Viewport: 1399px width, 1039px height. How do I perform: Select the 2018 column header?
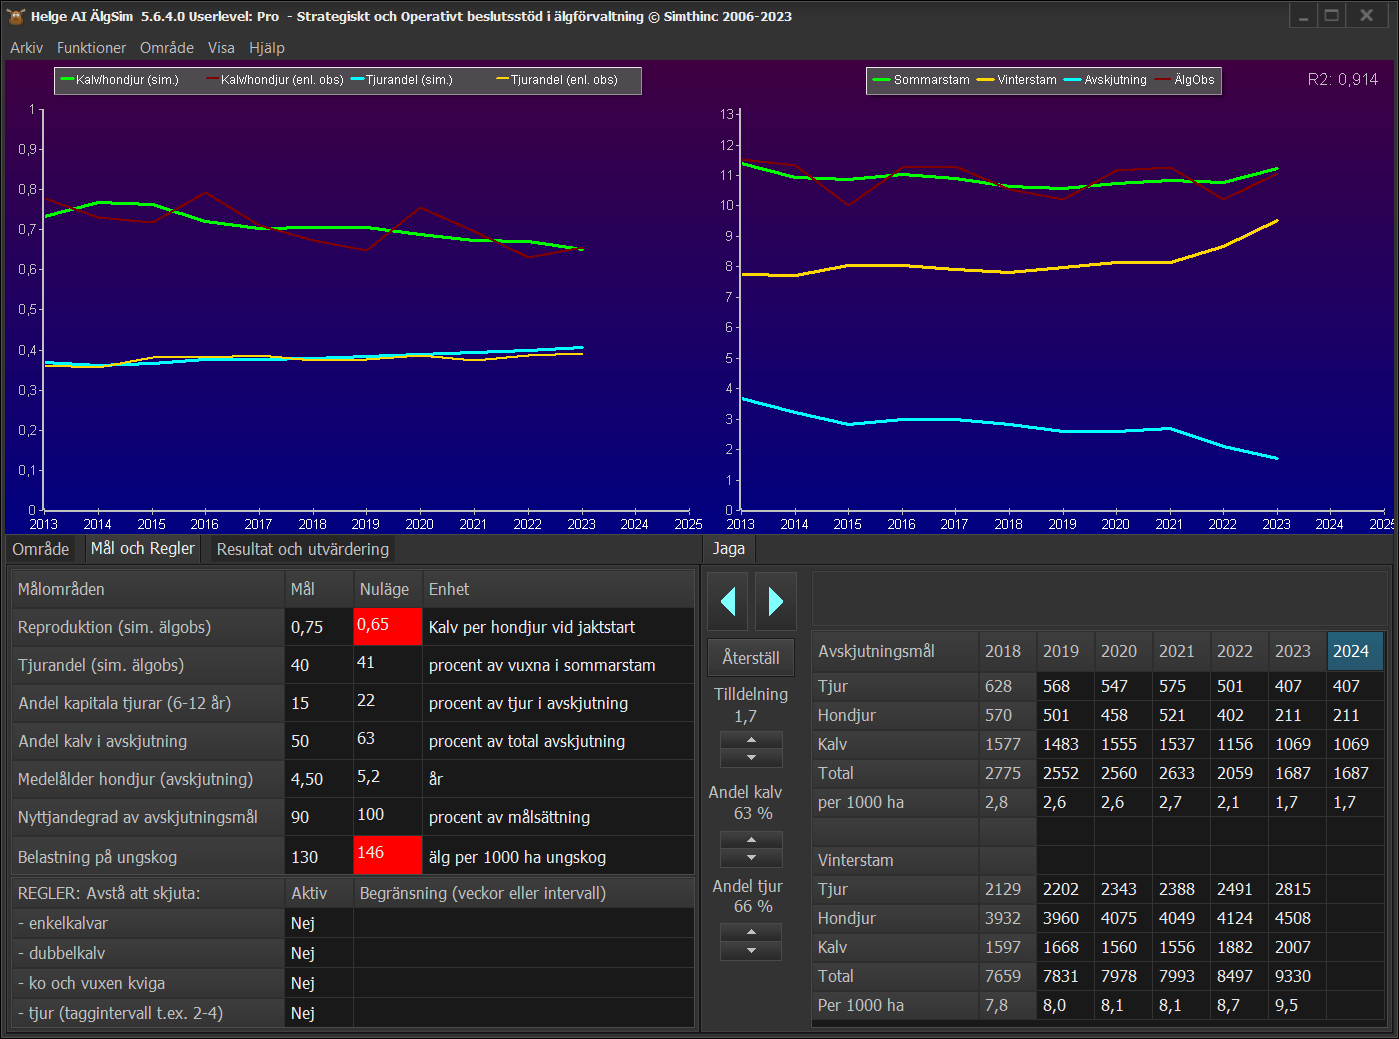tap(1008, 651)
